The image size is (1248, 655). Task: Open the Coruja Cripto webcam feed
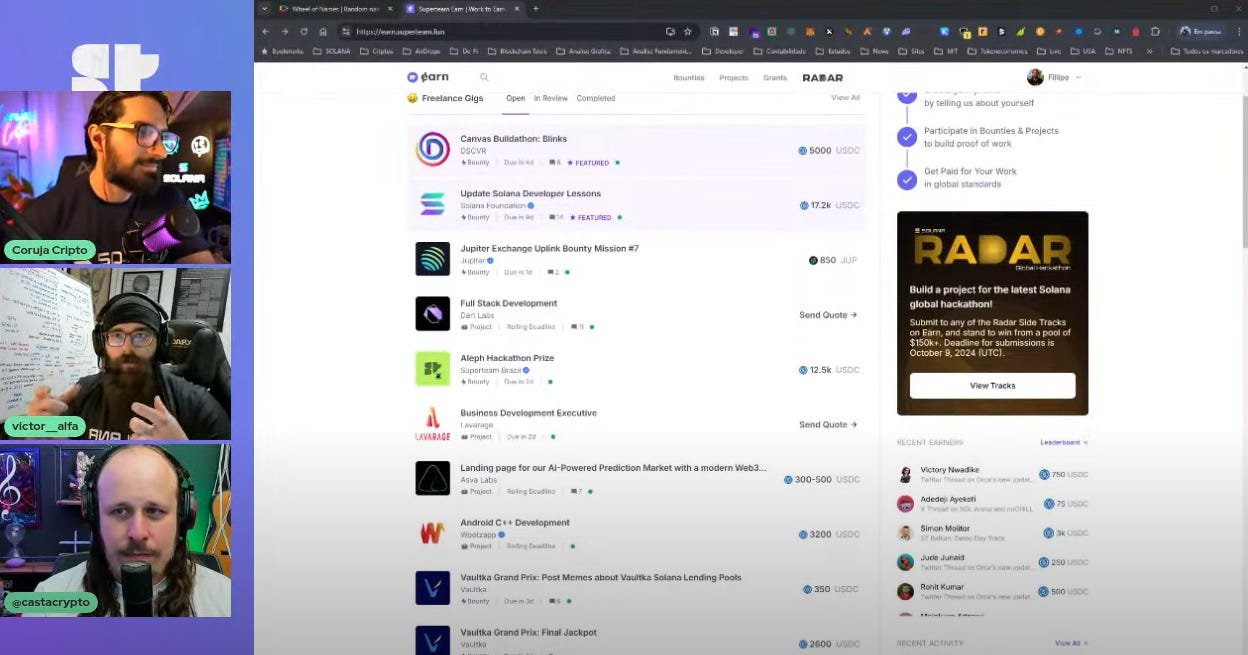pos(116,176)
